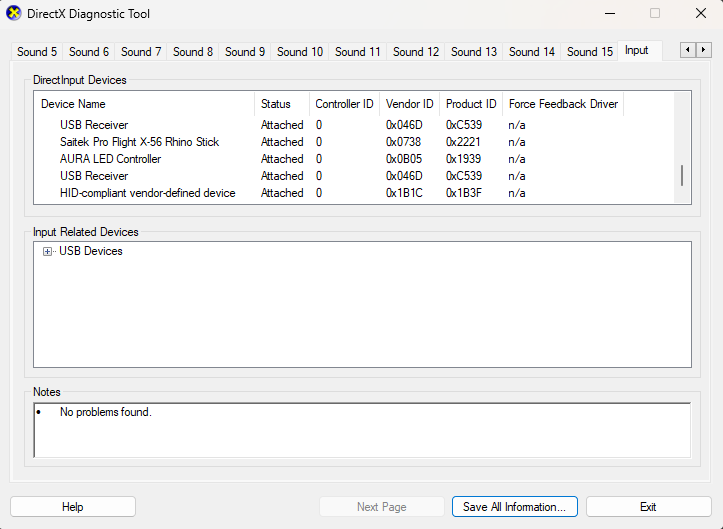Click the Status column header
This screenshot has width=723, height=529.
click(x=282, y=104)
